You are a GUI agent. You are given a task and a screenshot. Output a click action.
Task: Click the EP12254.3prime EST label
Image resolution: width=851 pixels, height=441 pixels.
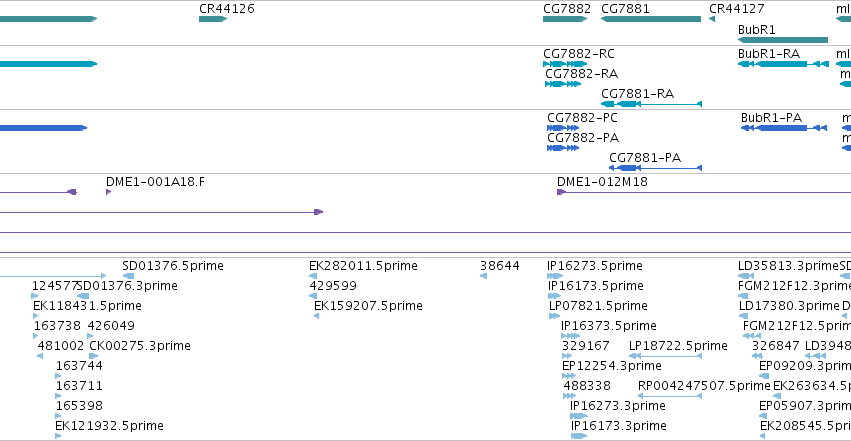612,366
